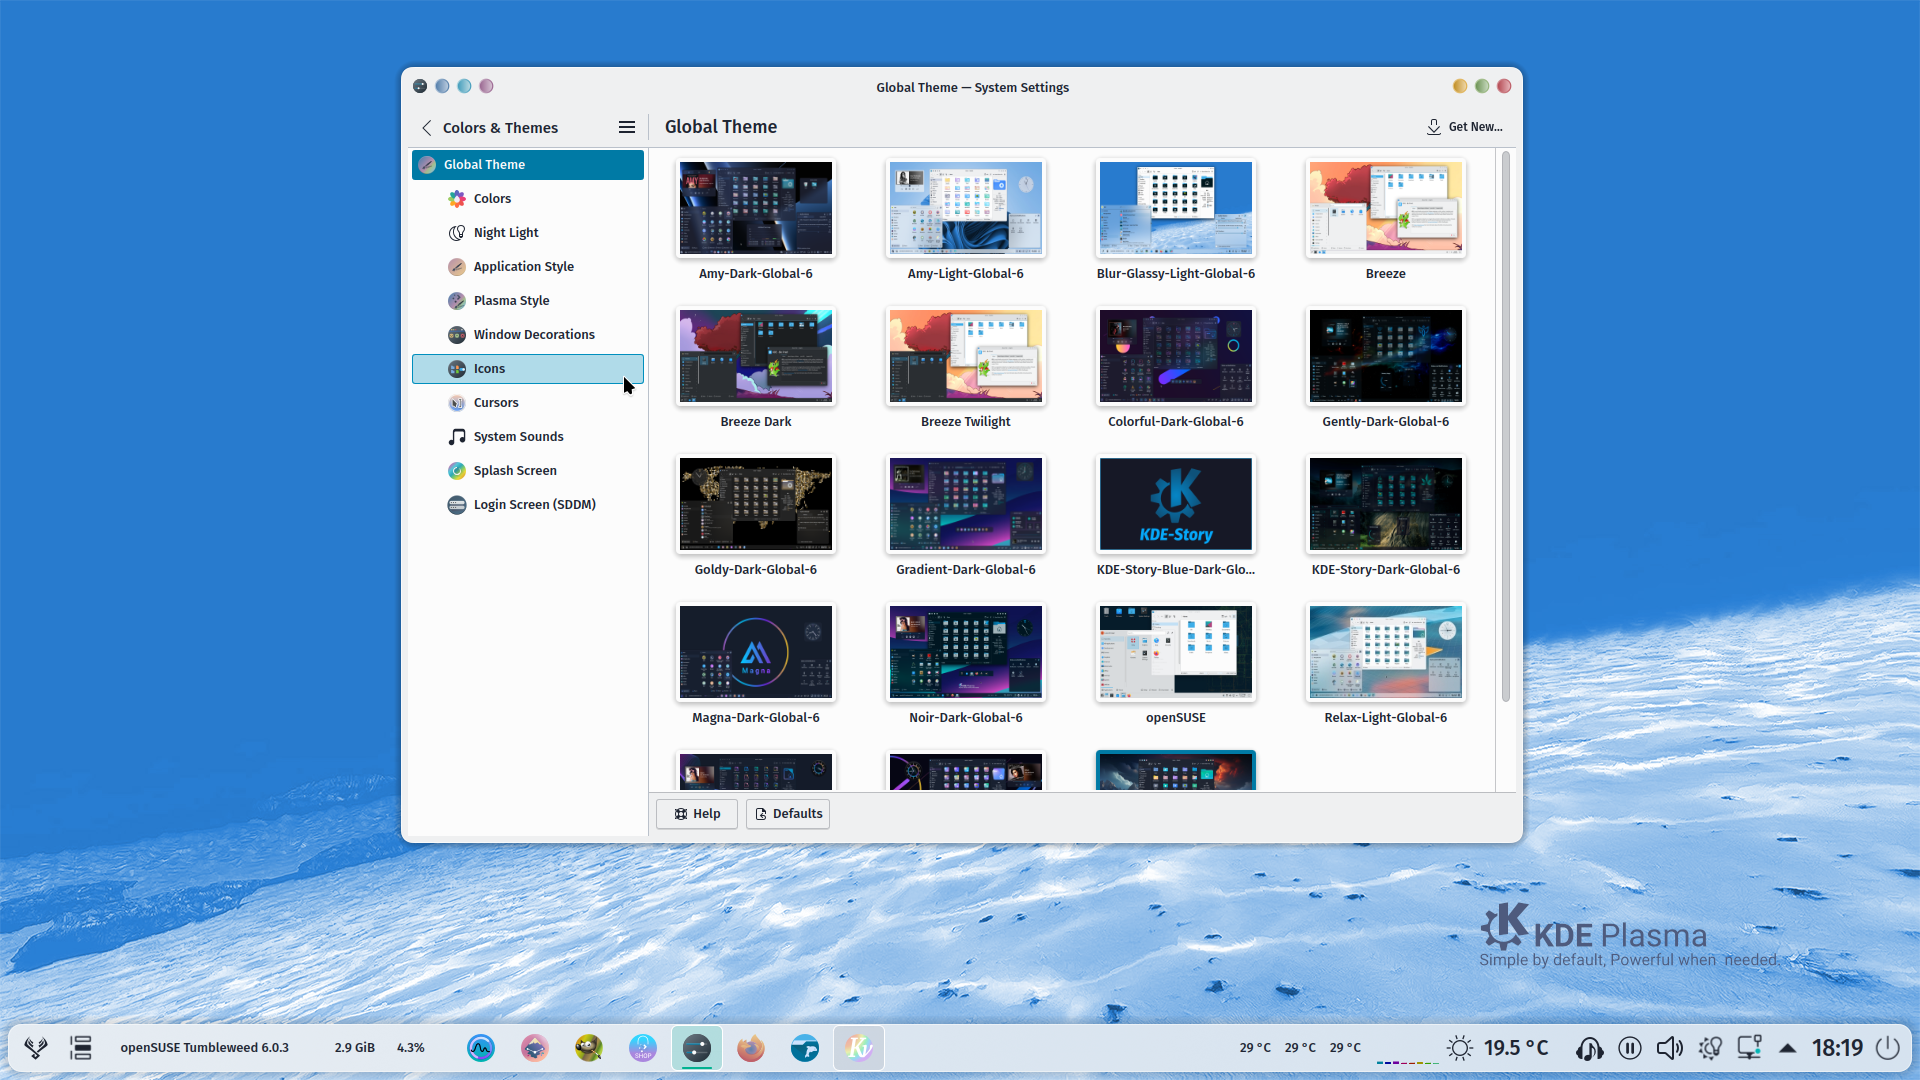Select the Breeze Twilight theme thumbnail
This screenshot has height=1080, width=1920.
pyautogui.click(x=966, y=356)
